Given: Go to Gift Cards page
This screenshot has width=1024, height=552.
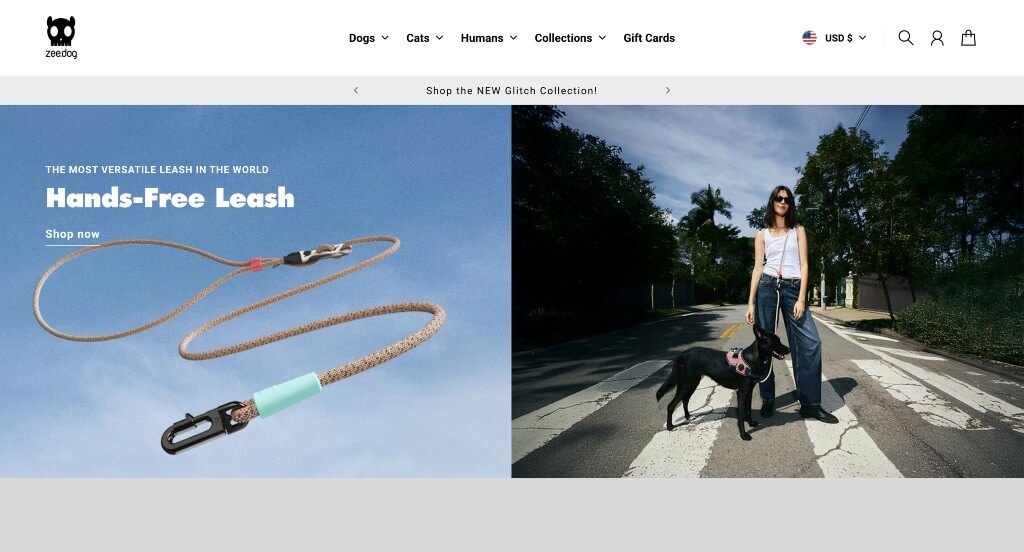Looking at the screenshot, I should 648,38.
